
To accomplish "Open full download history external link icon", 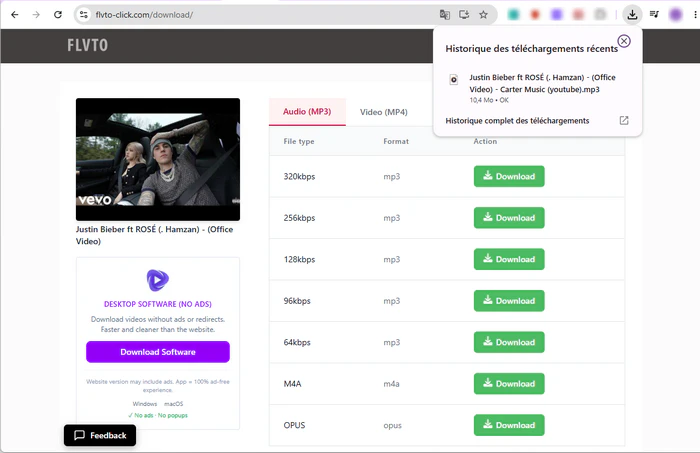I will click(x=624, y=121).
